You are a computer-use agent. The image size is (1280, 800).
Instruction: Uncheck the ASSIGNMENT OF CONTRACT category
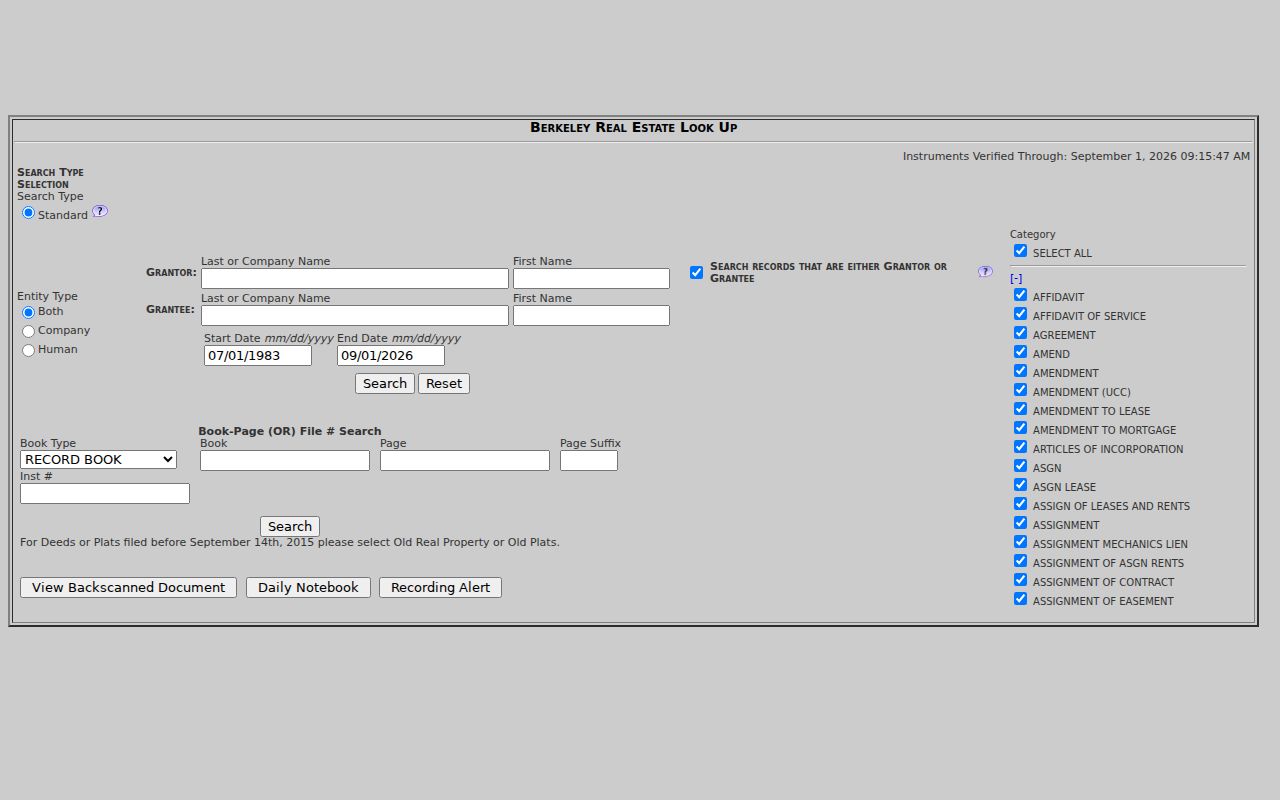click(x=1020, y=580)
